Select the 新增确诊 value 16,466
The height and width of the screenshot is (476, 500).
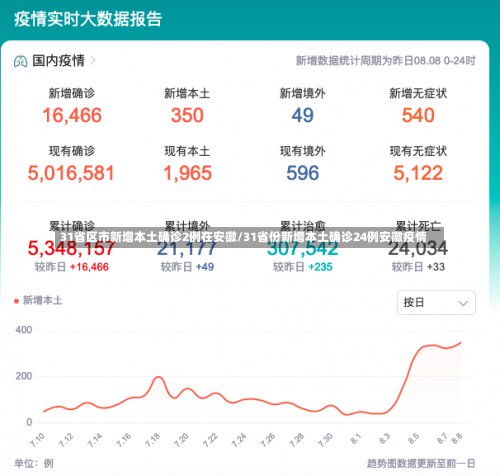[x=72, y=115]
